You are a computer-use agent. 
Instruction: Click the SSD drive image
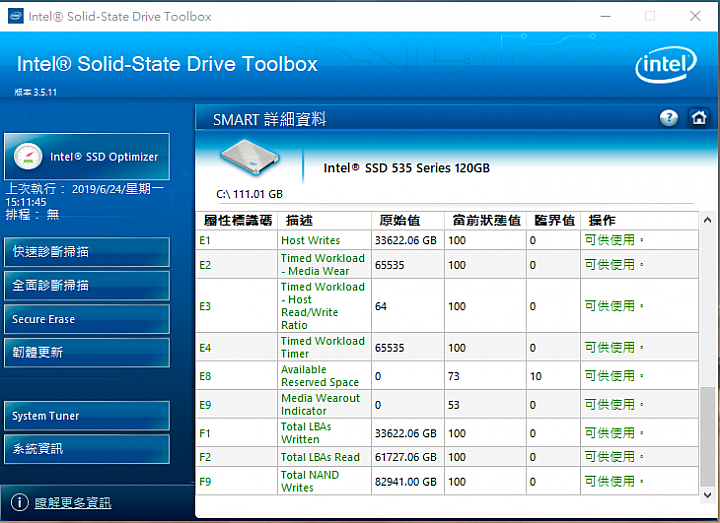coord(250,158)
